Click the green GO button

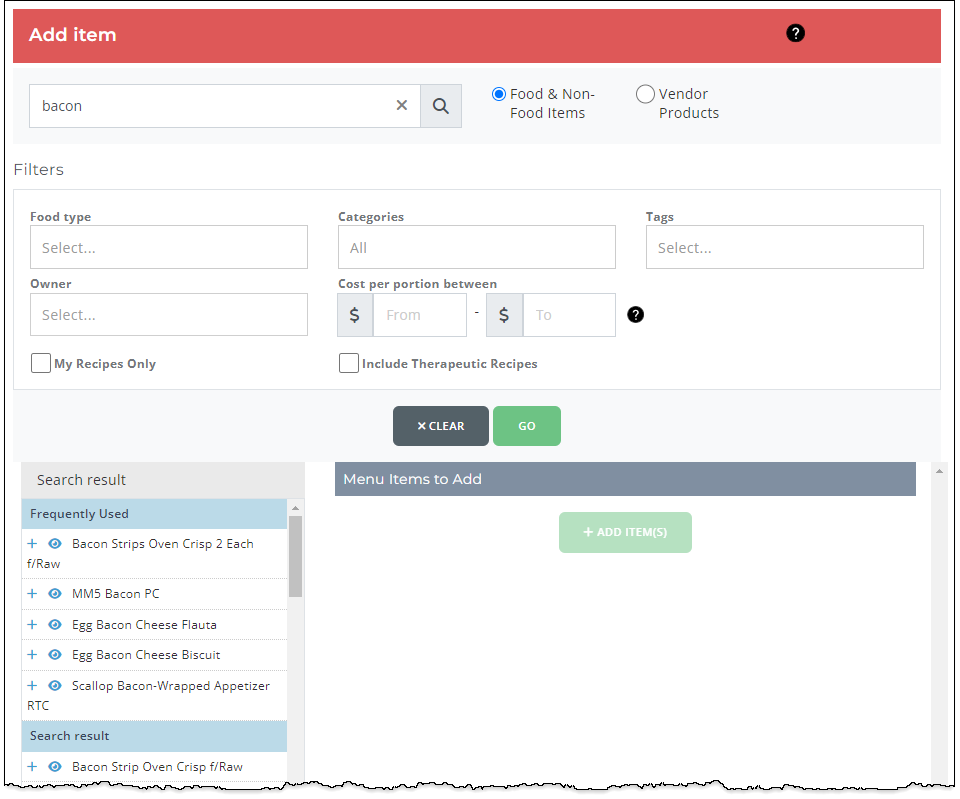coord(526,426)
